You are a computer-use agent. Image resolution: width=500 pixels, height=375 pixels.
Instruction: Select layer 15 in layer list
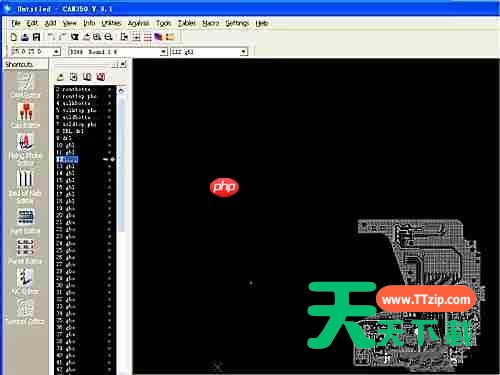(x=85, y=180)
